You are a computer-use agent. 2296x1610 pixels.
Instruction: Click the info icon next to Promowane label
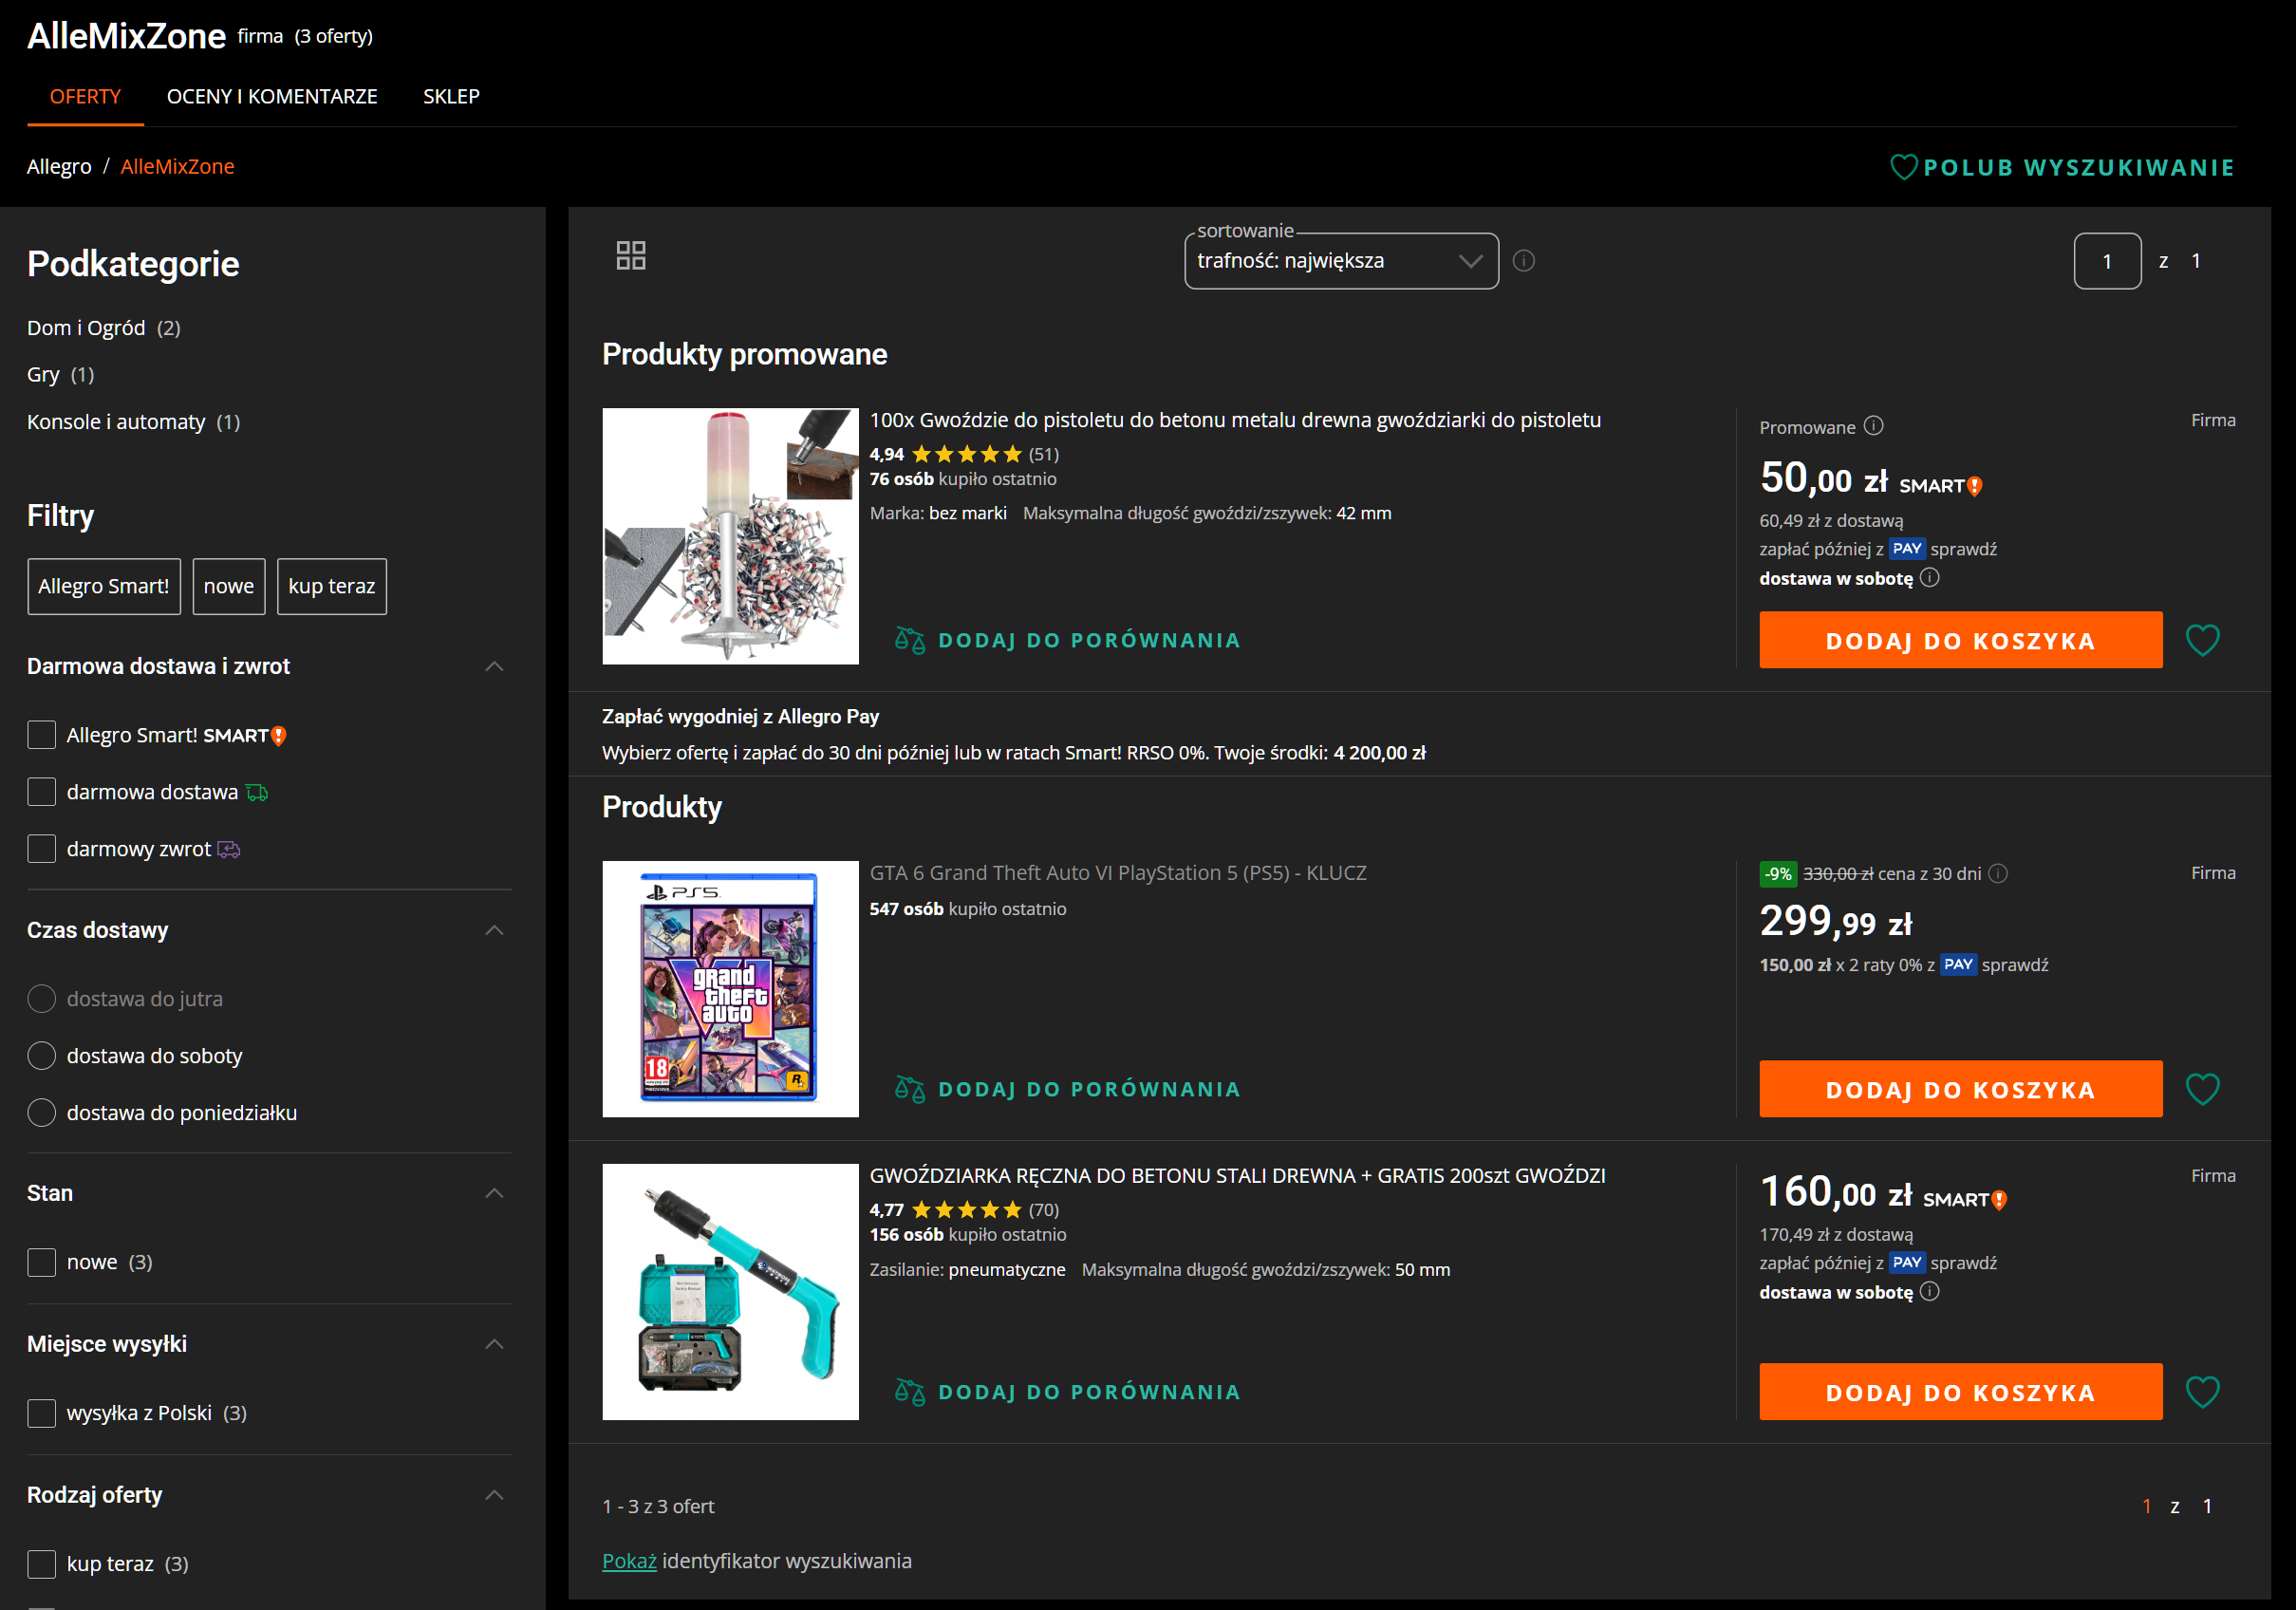coord(1874,426)
